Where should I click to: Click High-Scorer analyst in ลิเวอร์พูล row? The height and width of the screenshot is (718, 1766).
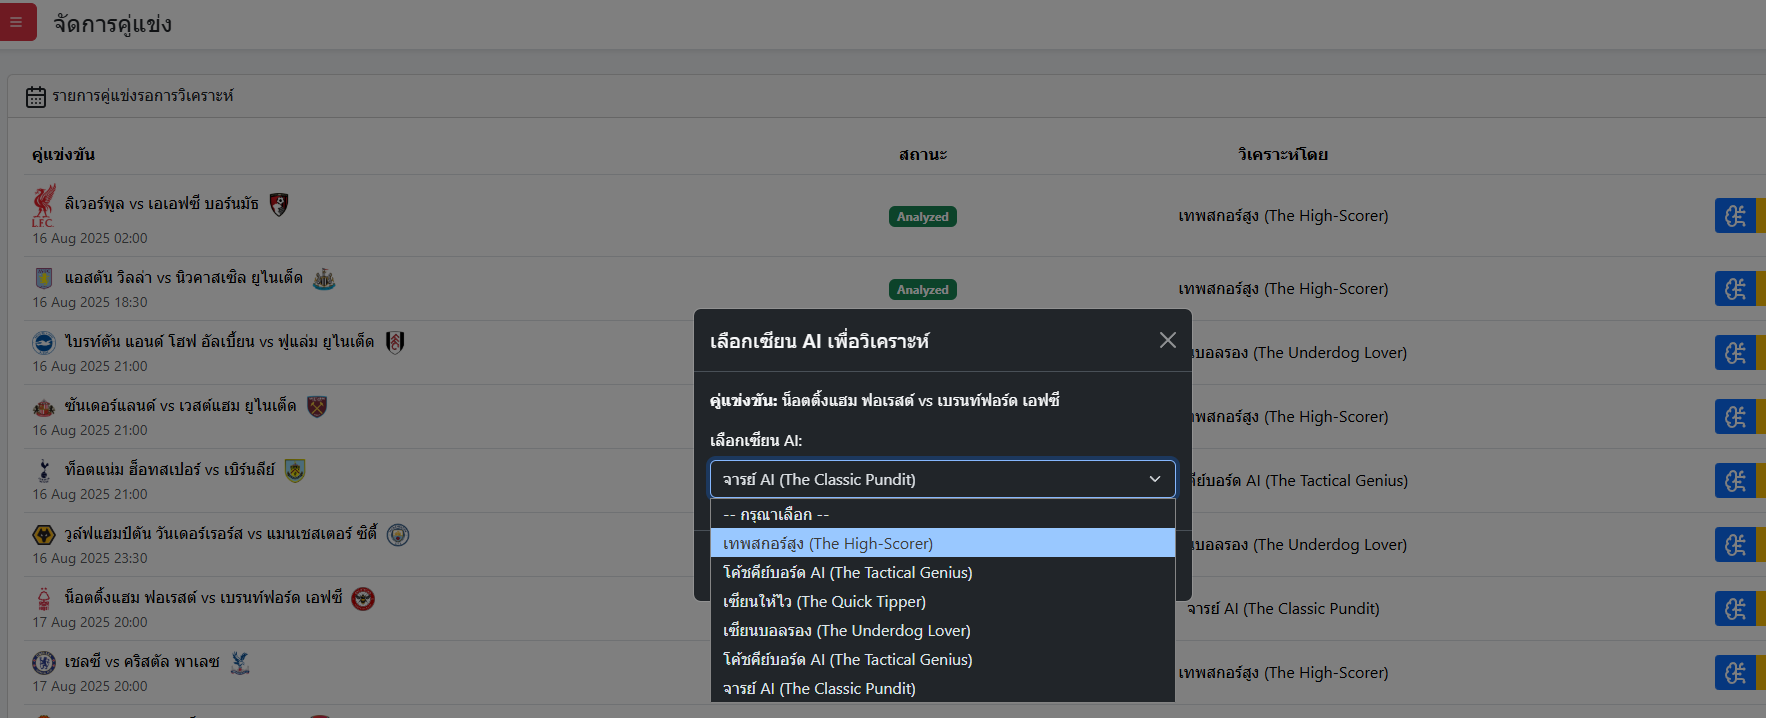1283,216
